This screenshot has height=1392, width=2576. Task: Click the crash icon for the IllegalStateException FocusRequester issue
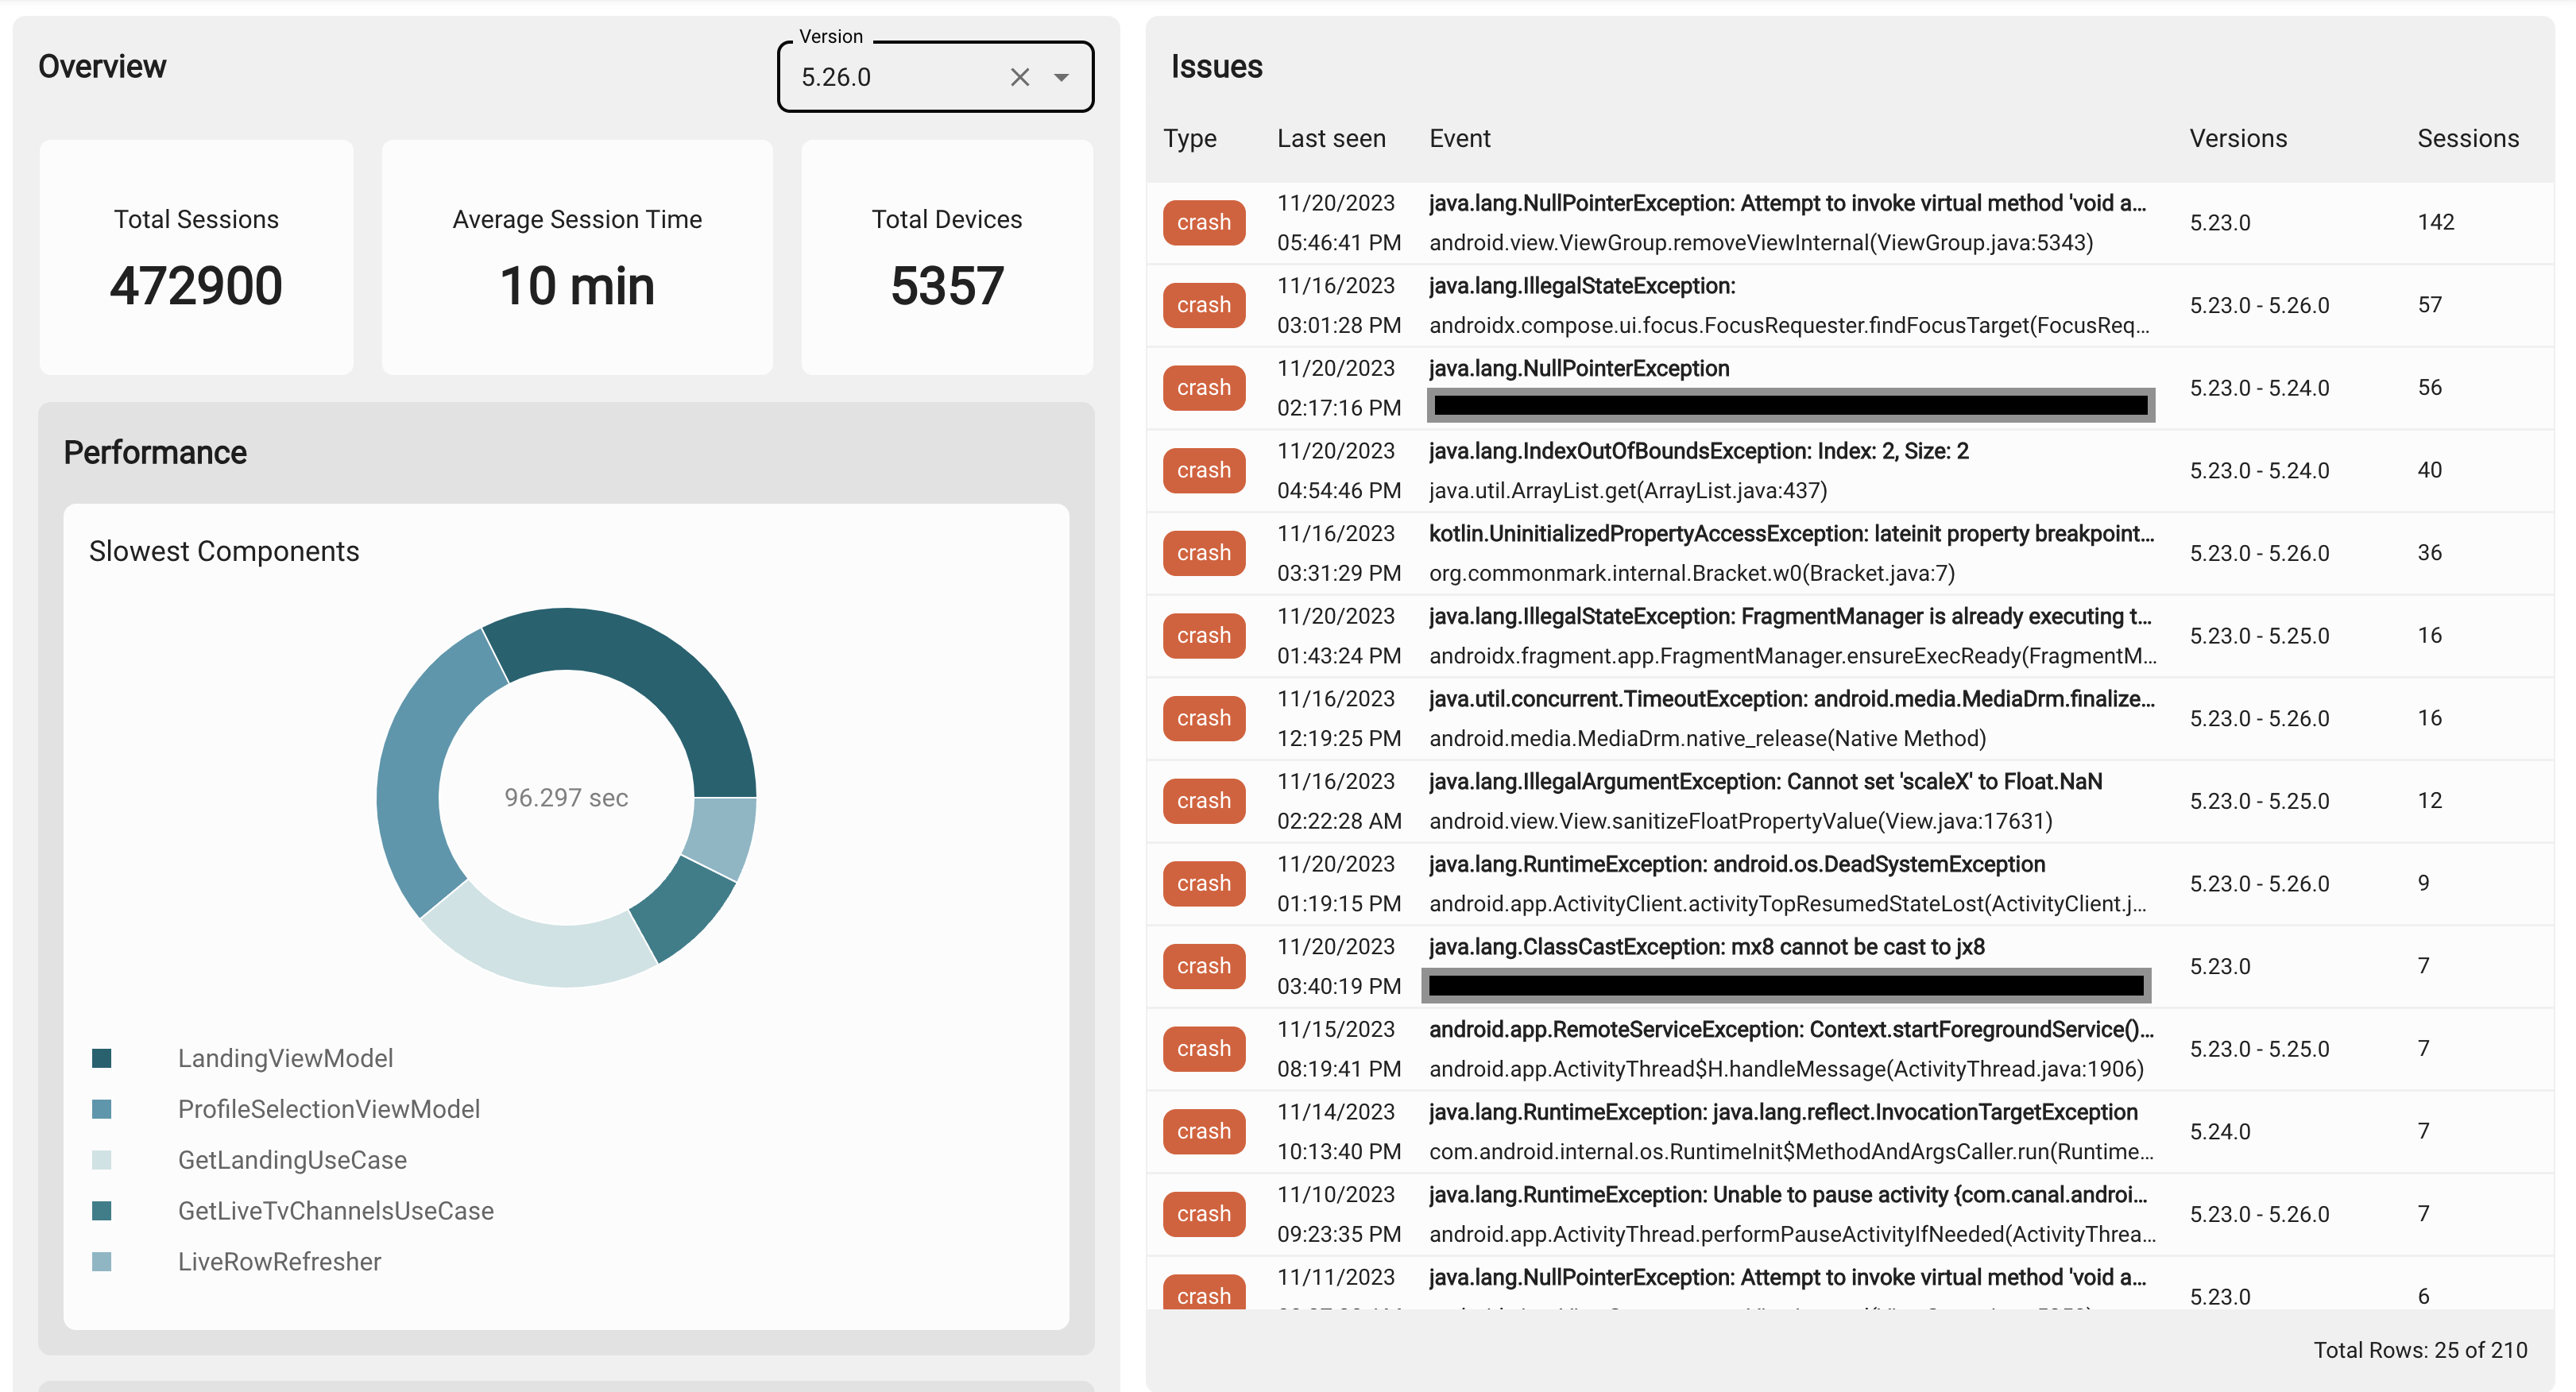[1204, 305]
